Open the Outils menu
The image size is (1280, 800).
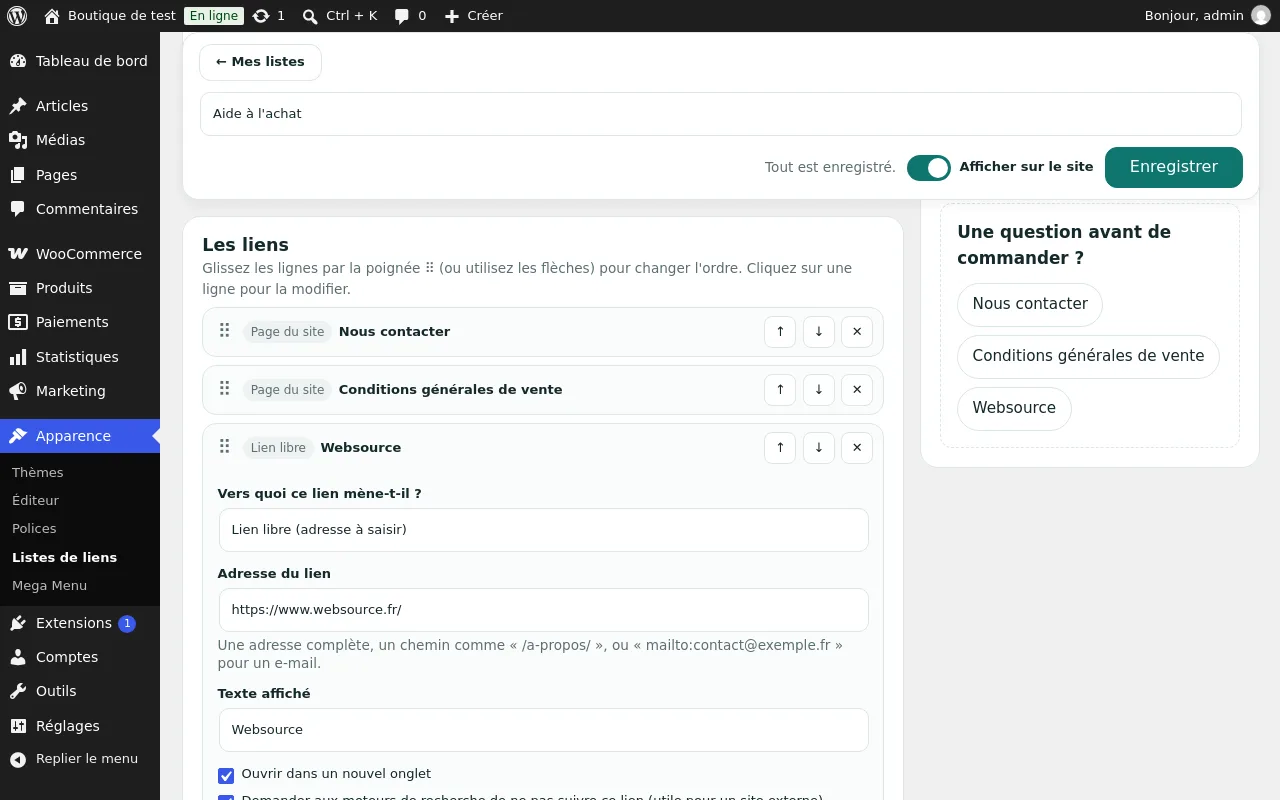[80, 691]
